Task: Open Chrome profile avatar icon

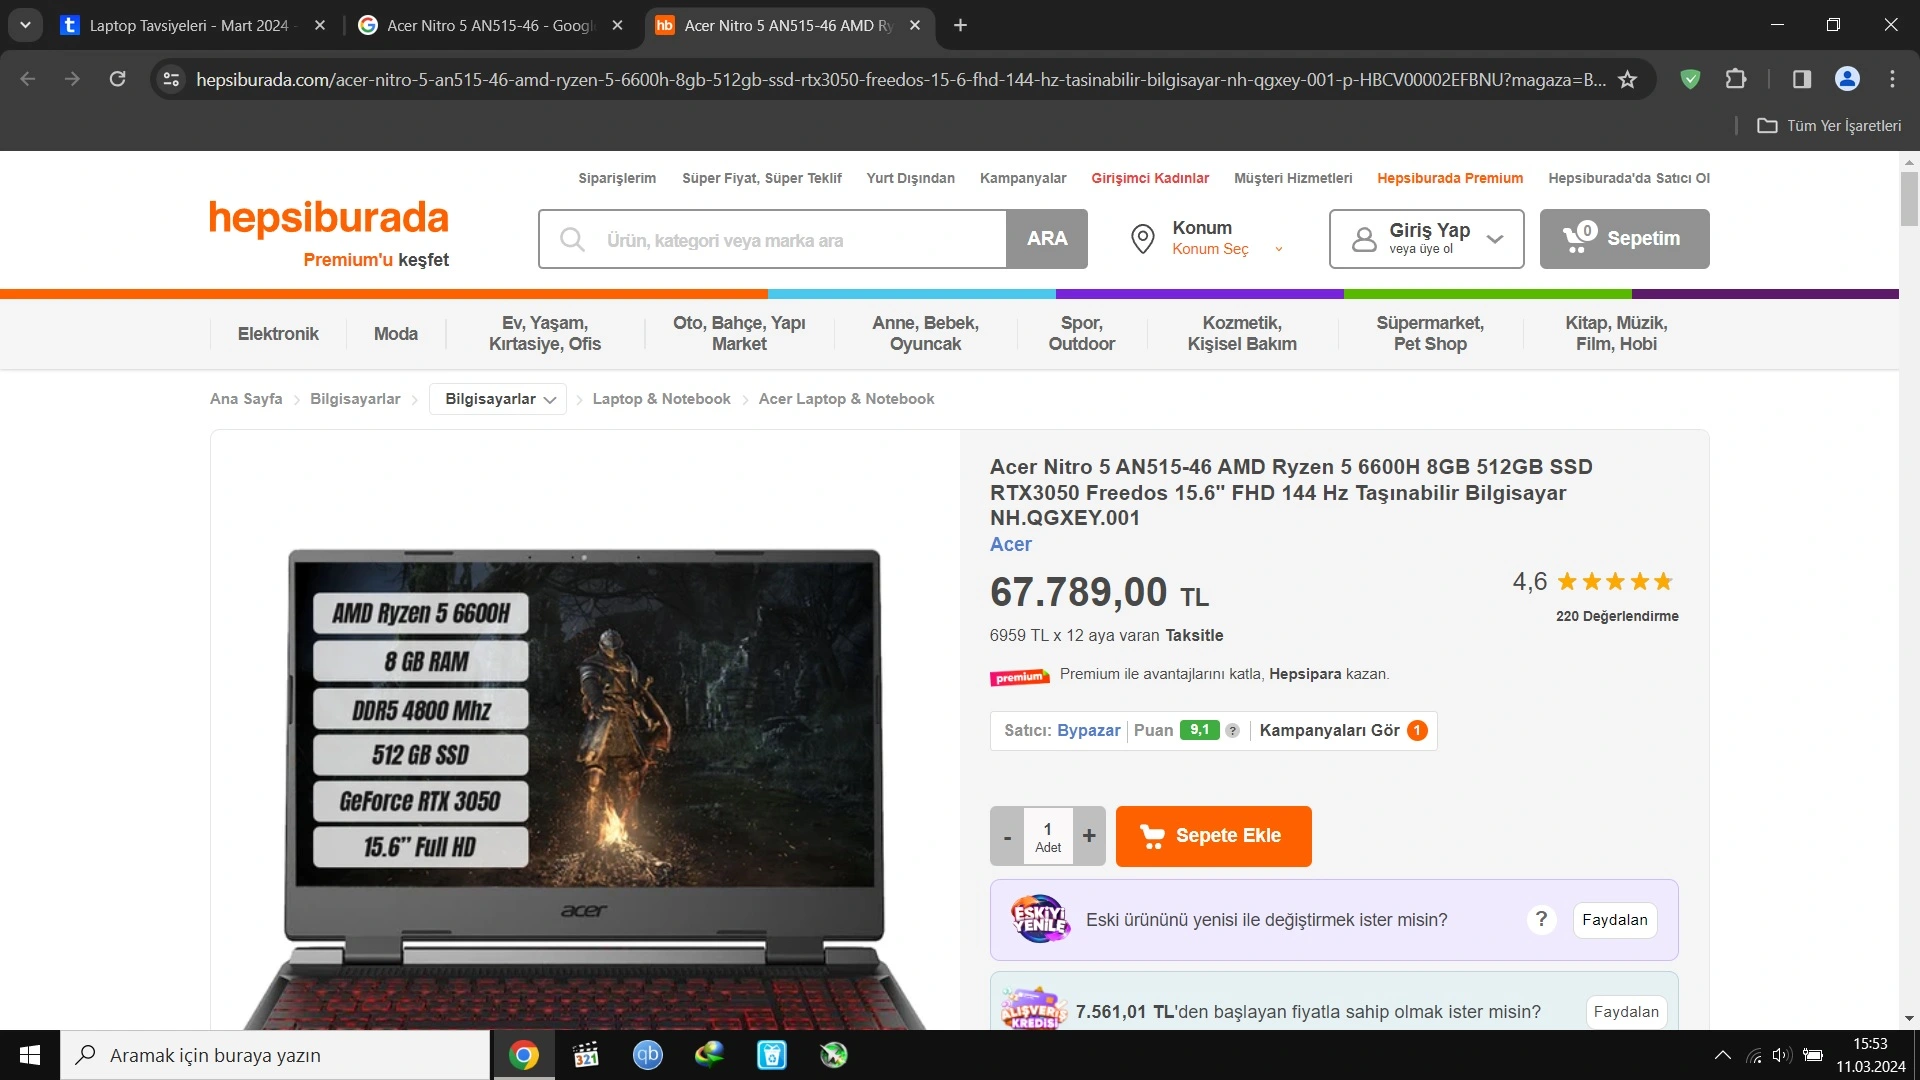Action: tap(1847, 79)
